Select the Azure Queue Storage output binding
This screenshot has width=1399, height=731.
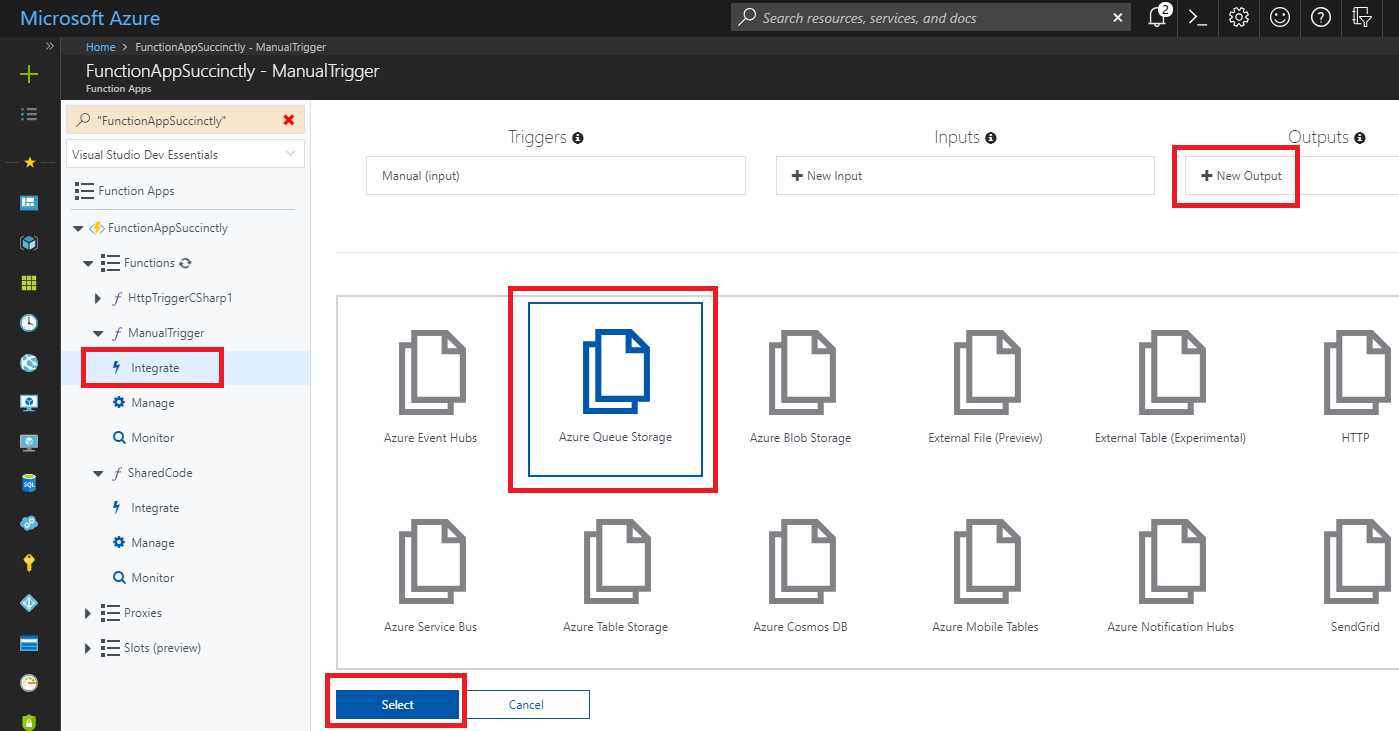coord(613,390)
